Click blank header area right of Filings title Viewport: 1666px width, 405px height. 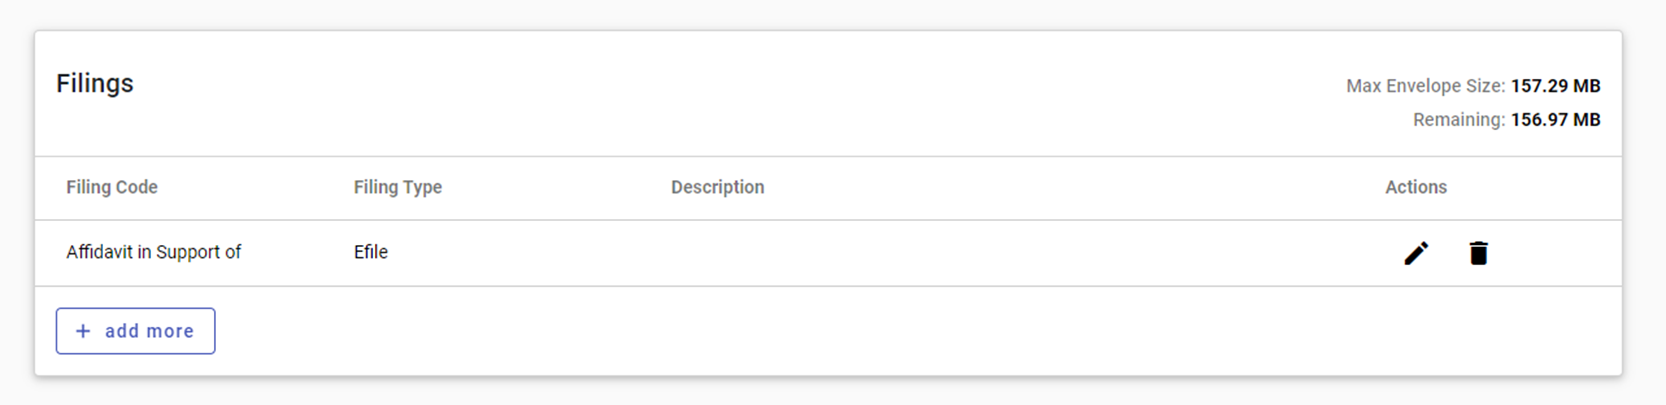[x=700, y=90]
